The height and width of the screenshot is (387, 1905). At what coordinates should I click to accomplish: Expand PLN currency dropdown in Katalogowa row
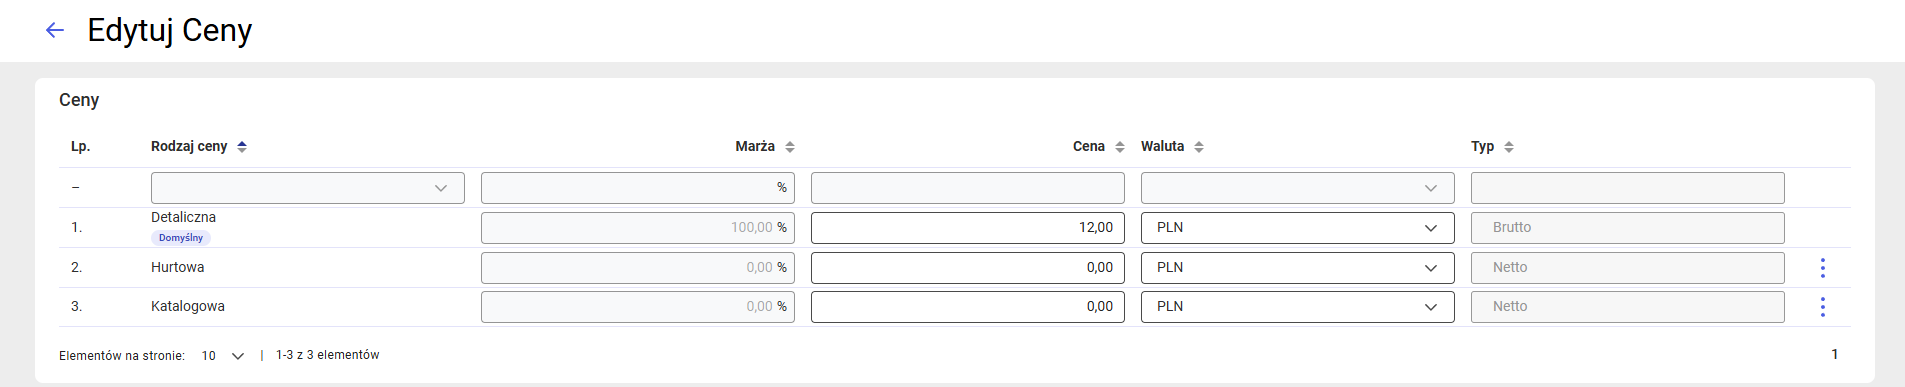click(1298, 307)
